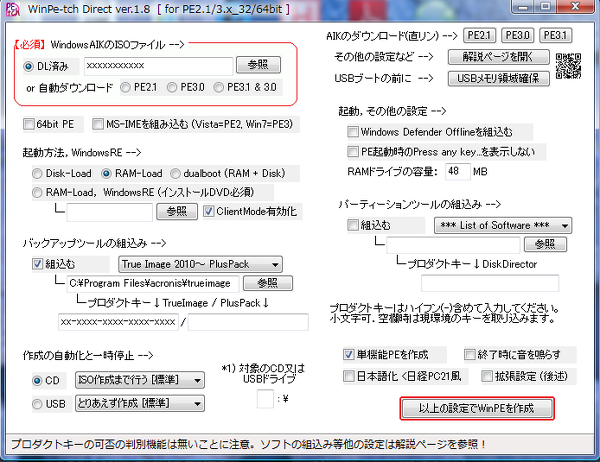Toggle the MS-IME組み込む checkbox
This screenshot has width=600, height=462.
click(98, 125)
